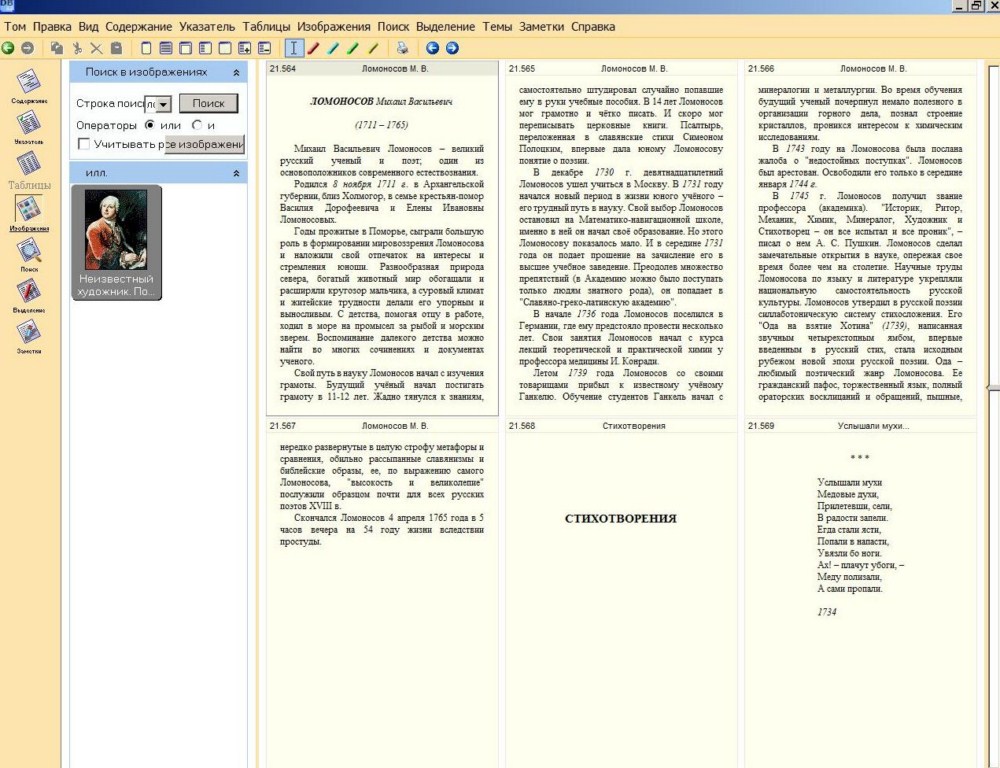Click page number 21.569

tap(761, 426)
